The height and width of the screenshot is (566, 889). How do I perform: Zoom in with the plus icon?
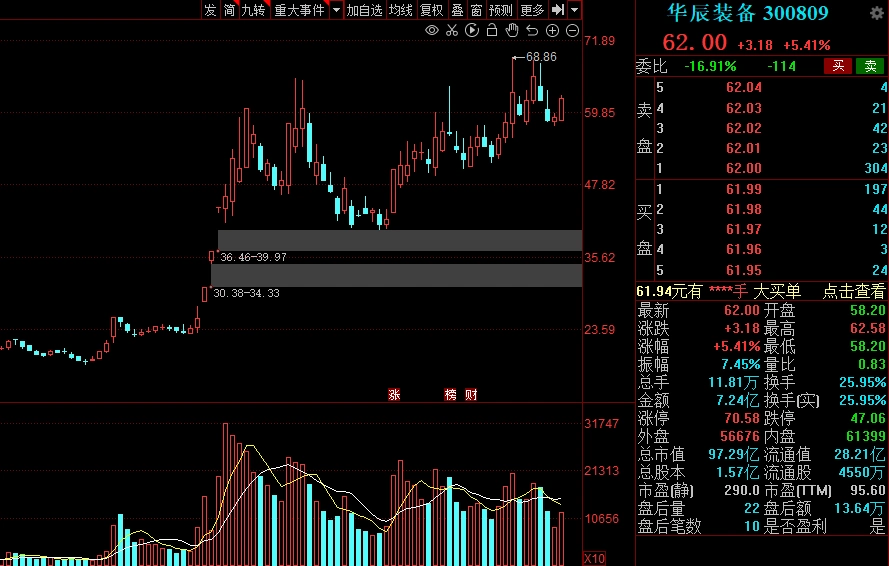[552, 31]
